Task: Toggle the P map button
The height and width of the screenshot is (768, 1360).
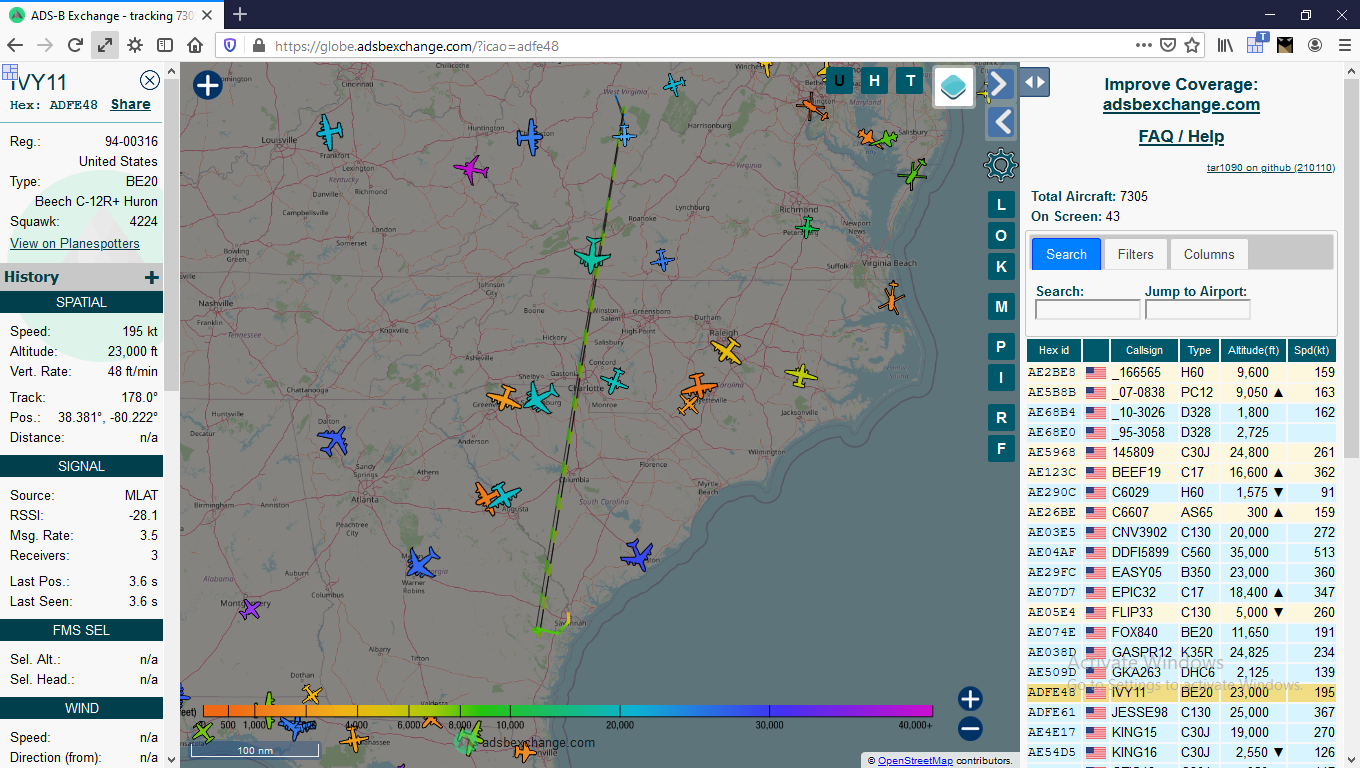Action: 1001,347
